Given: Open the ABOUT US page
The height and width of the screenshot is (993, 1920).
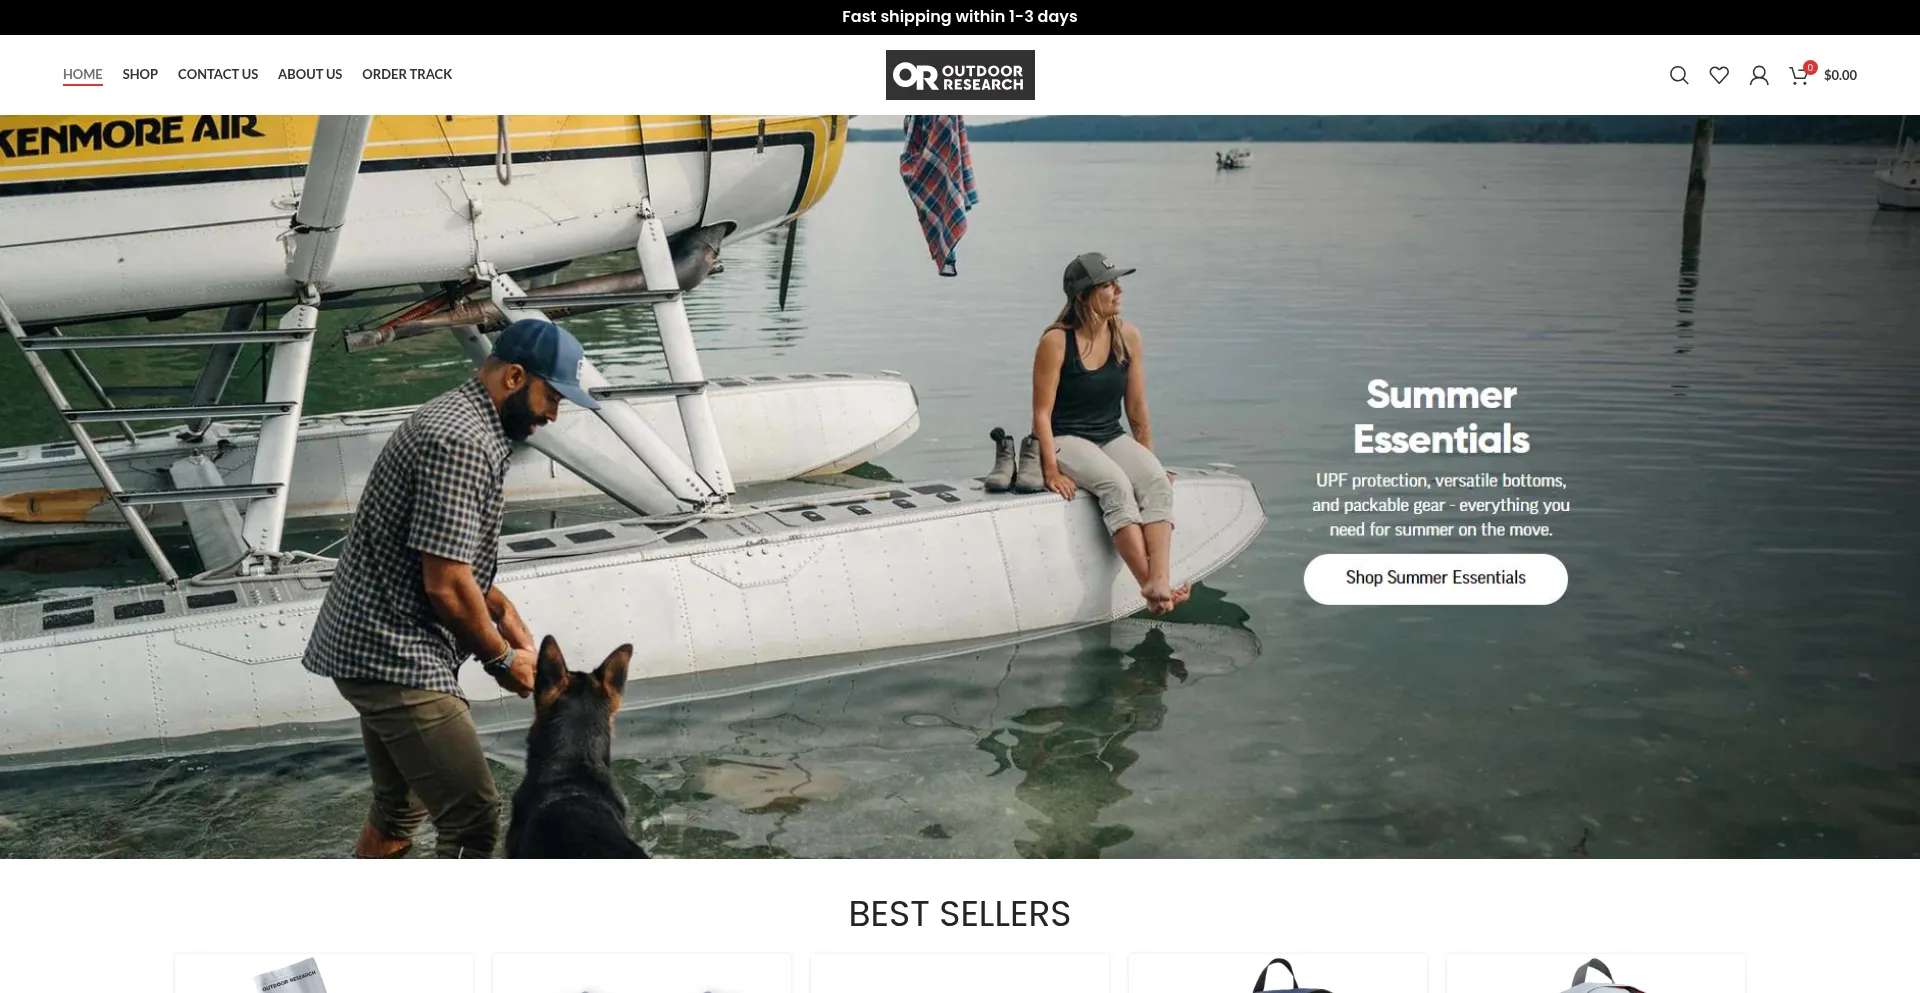Looking at the screenshot, I should 310,74.
